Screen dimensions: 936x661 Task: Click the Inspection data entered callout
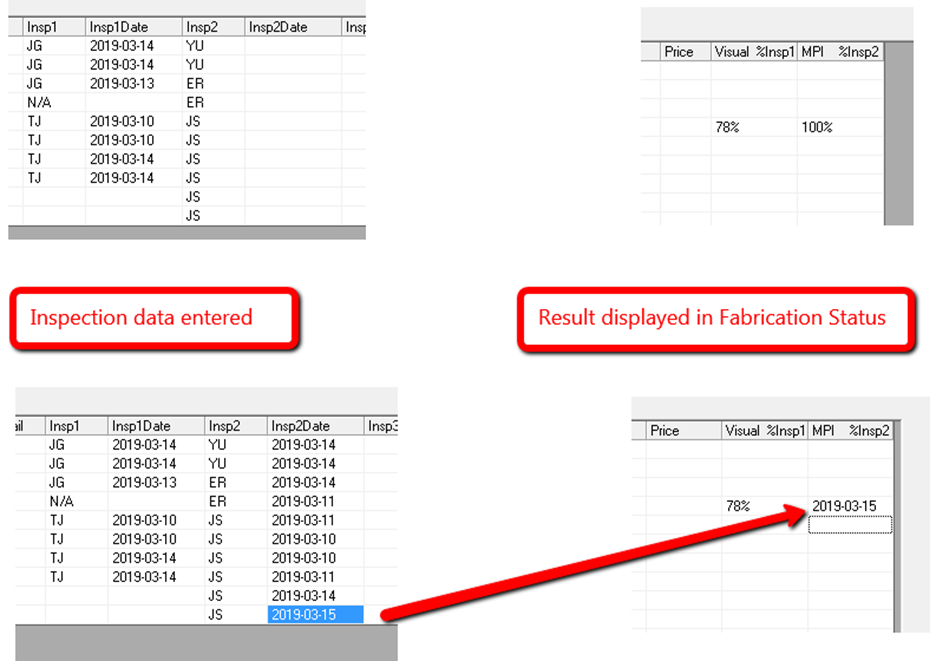click(150, 318)
